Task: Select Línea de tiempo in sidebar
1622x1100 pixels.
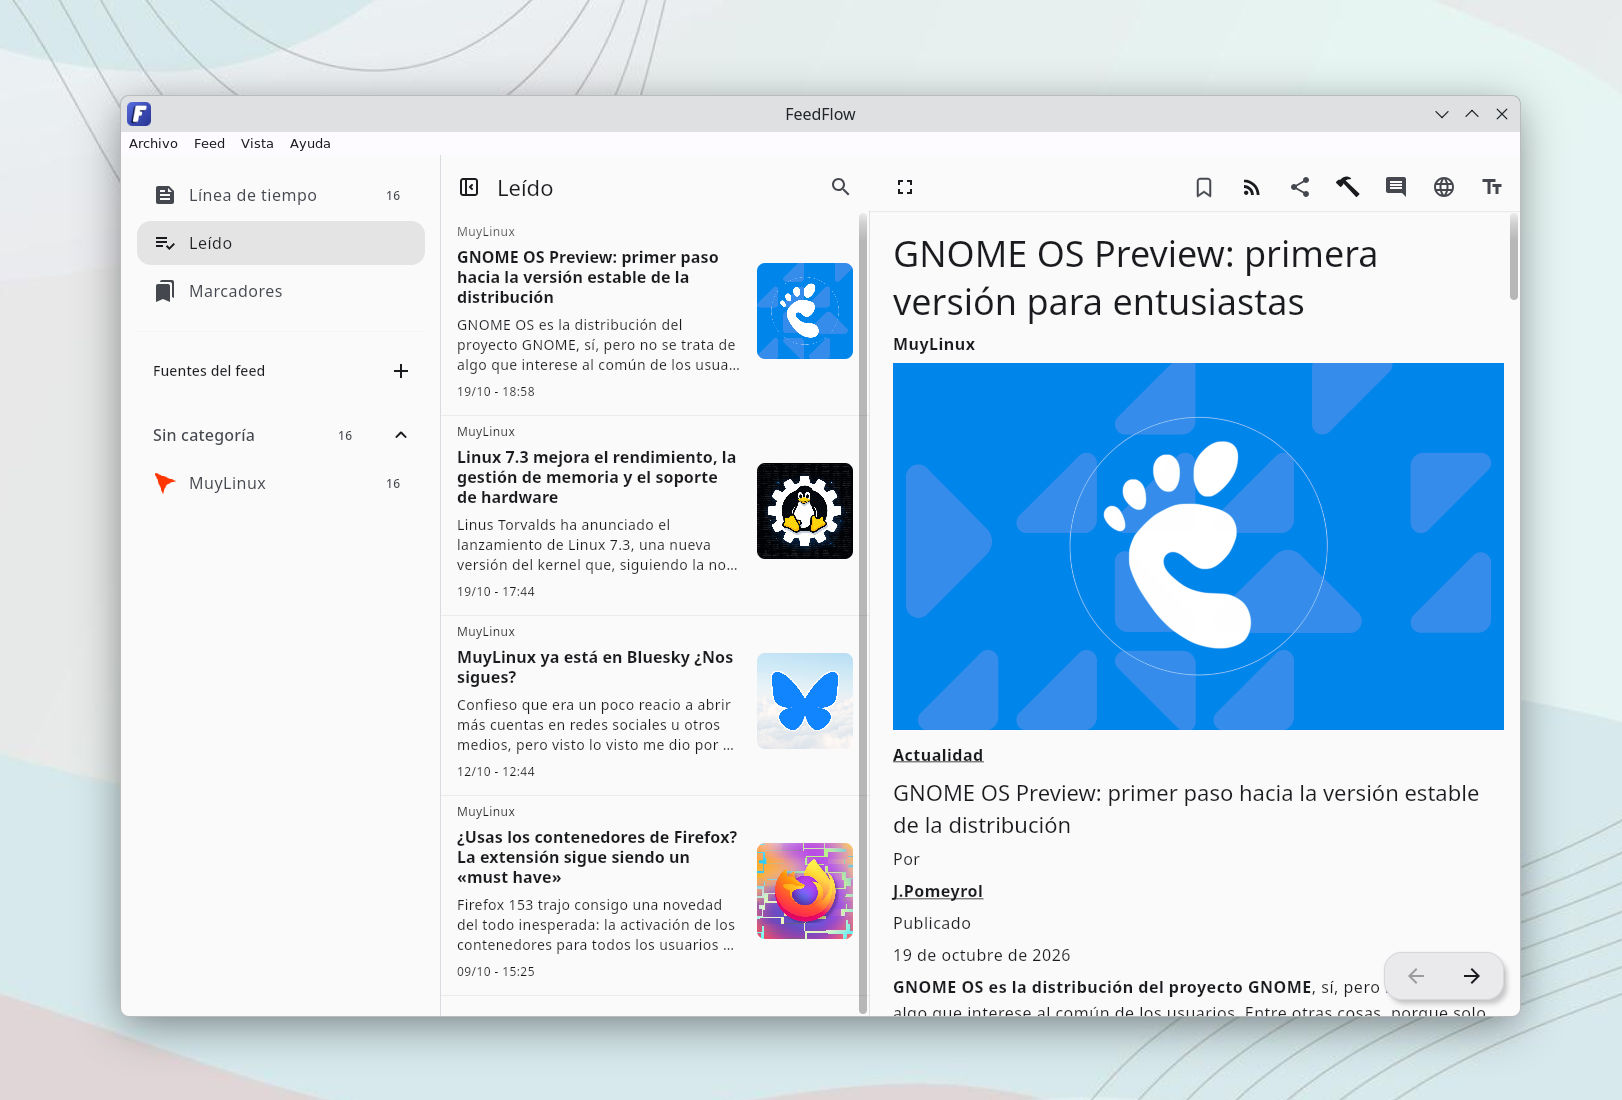Action: click(281, 195)
